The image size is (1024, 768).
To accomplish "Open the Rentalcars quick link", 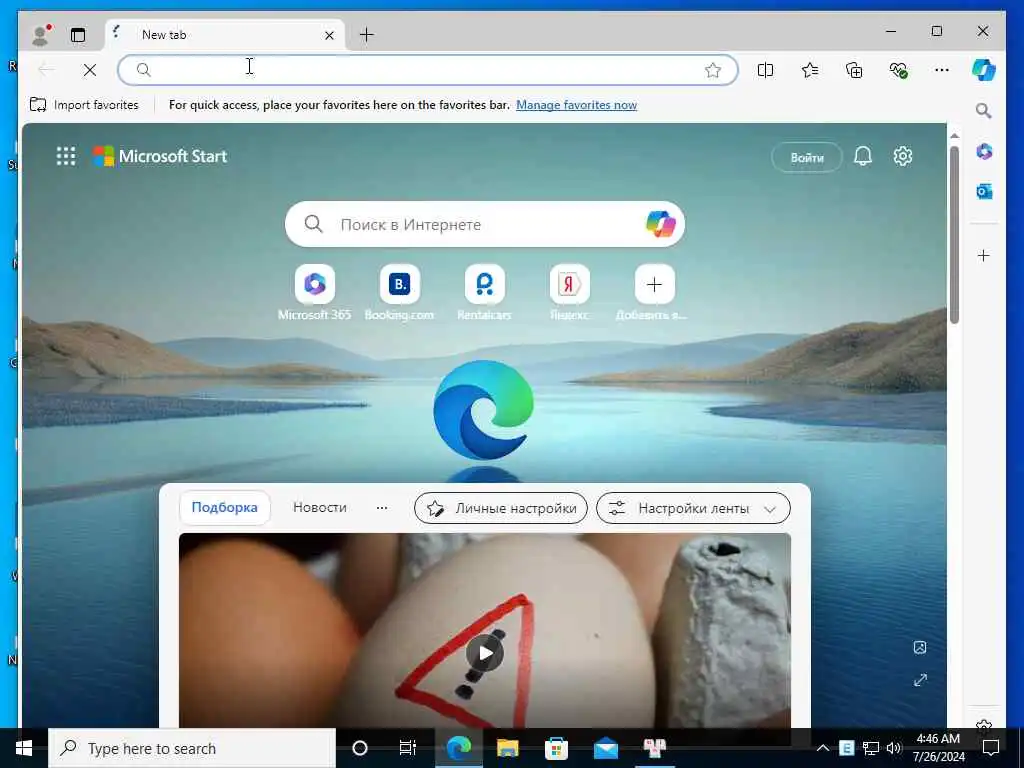I will coord(485,293).
